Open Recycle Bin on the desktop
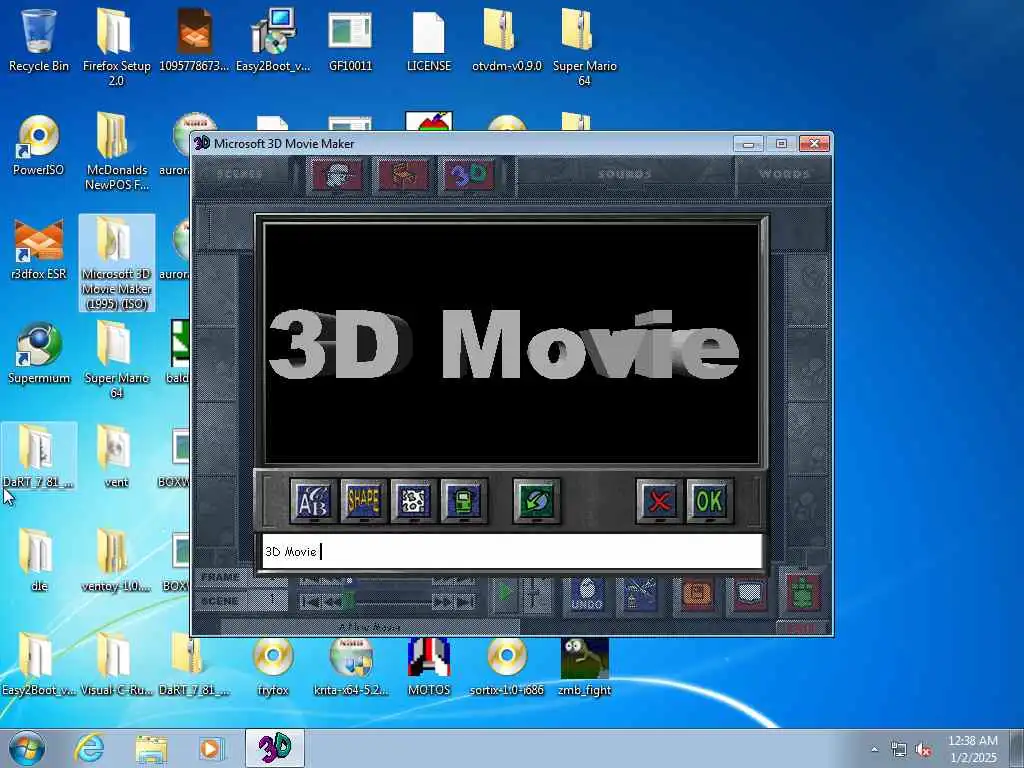 (39, 40)
